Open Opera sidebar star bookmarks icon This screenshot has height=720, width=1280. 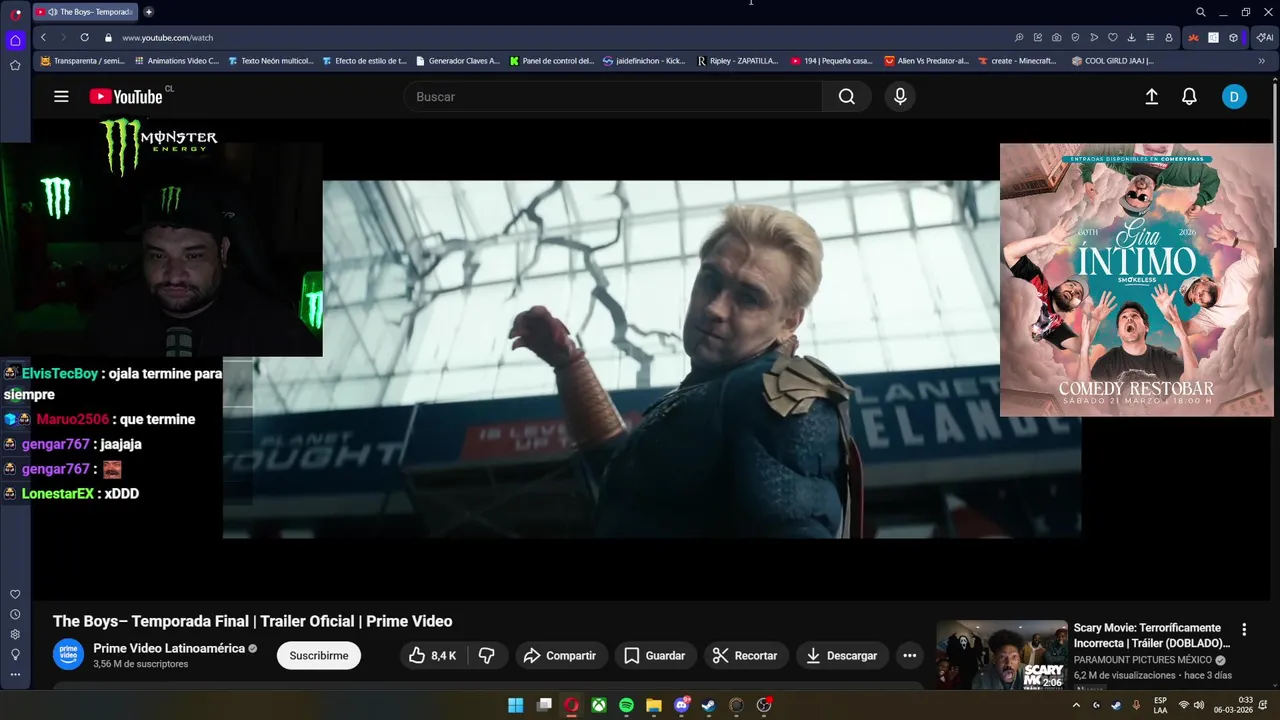point(15,65)
